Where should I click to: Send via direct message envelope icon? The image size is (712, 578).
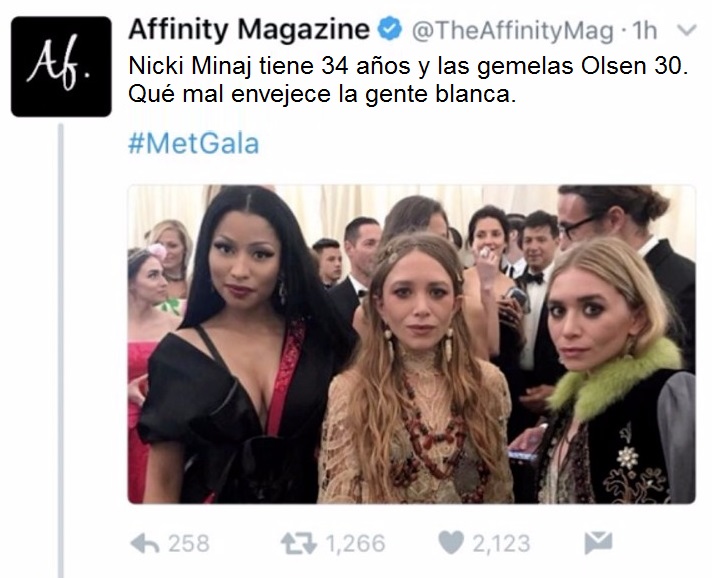598,543
